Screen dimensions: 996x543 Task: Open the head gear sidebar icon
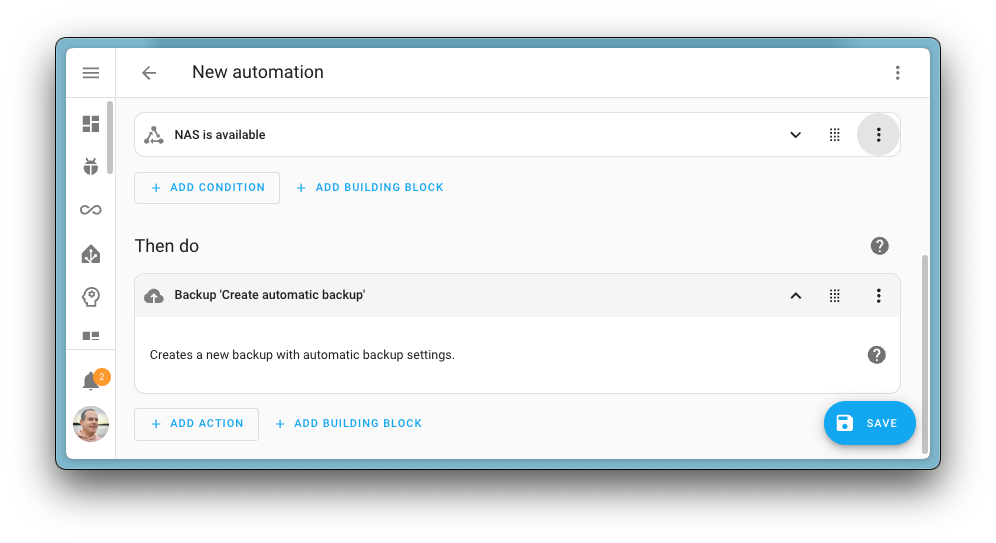click(91, 297)
